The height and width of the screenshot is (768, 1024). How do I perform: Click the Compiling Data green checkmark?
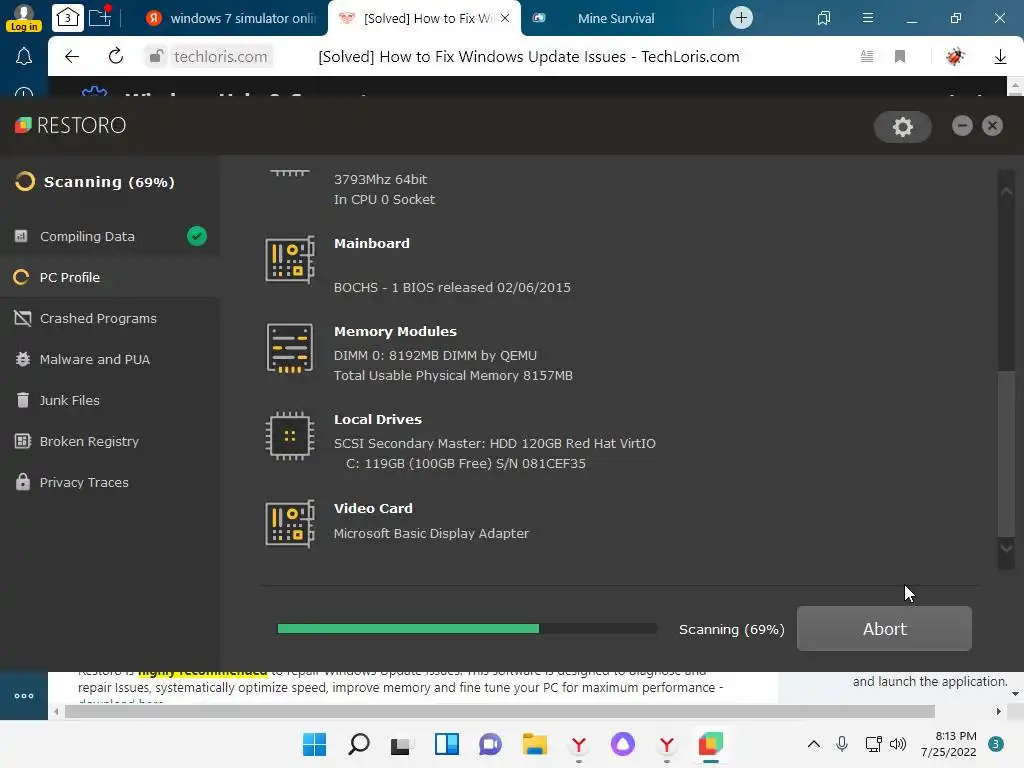[x=197, y=236]
